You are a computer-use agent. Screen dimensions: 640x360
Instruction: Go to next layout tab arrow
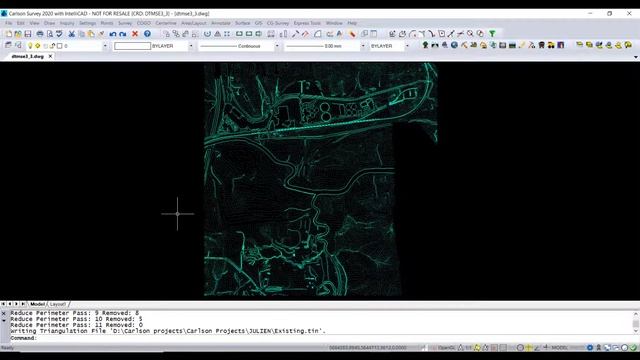click(16, 304)
